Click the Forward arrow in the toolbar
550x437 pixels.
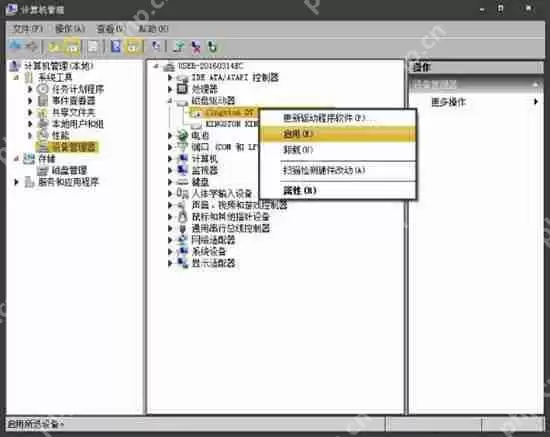(32, 46)
